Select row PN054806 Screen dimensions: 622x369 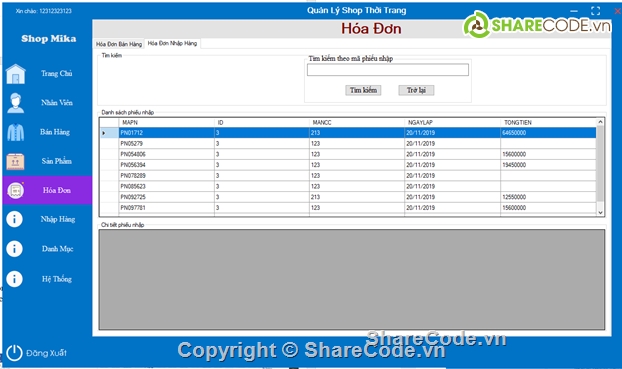(x=348, y=154)
